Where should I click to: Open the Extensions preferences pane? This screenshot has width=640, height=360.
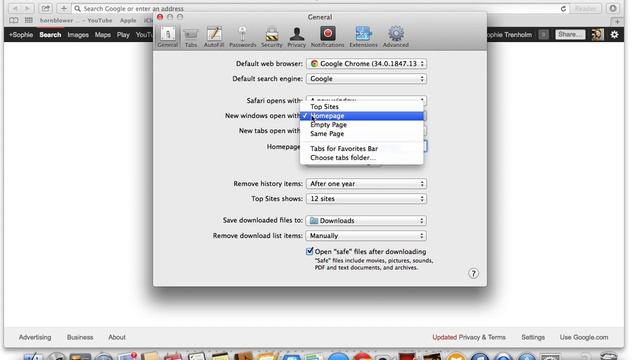pos(363,37)
